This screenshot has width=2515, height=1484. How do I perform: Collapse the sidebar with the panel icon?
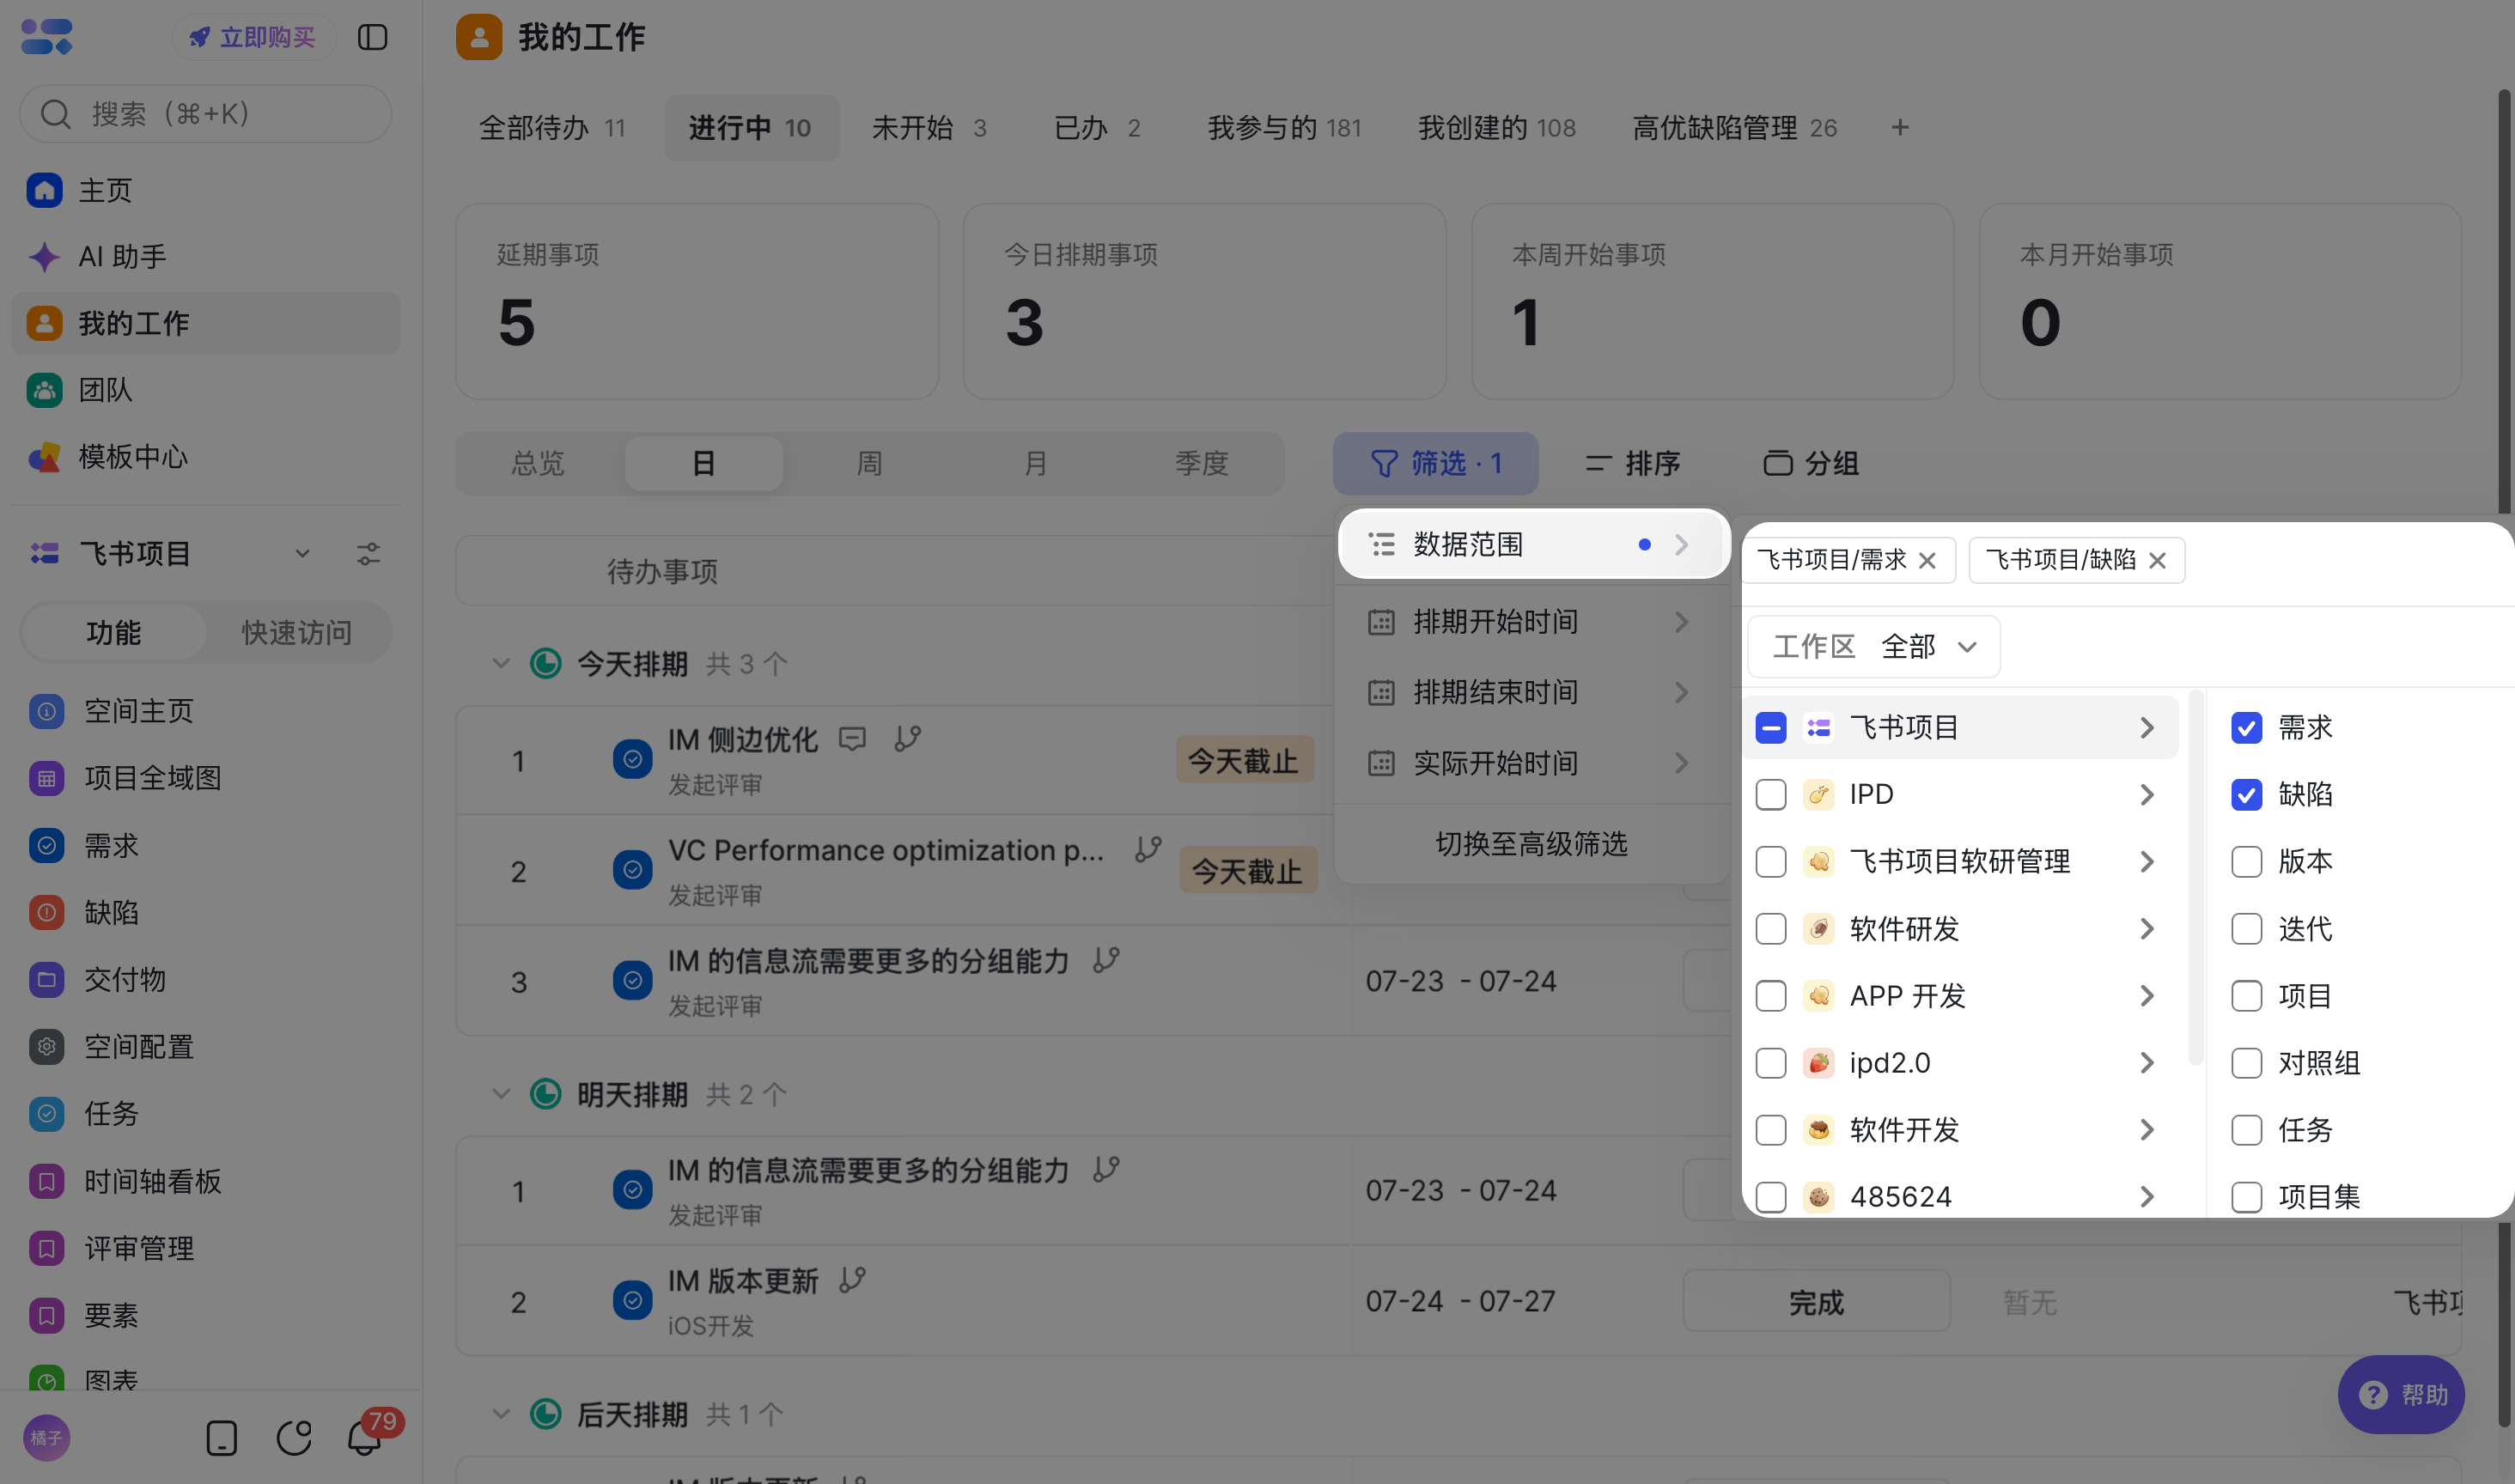click(372, 37)
